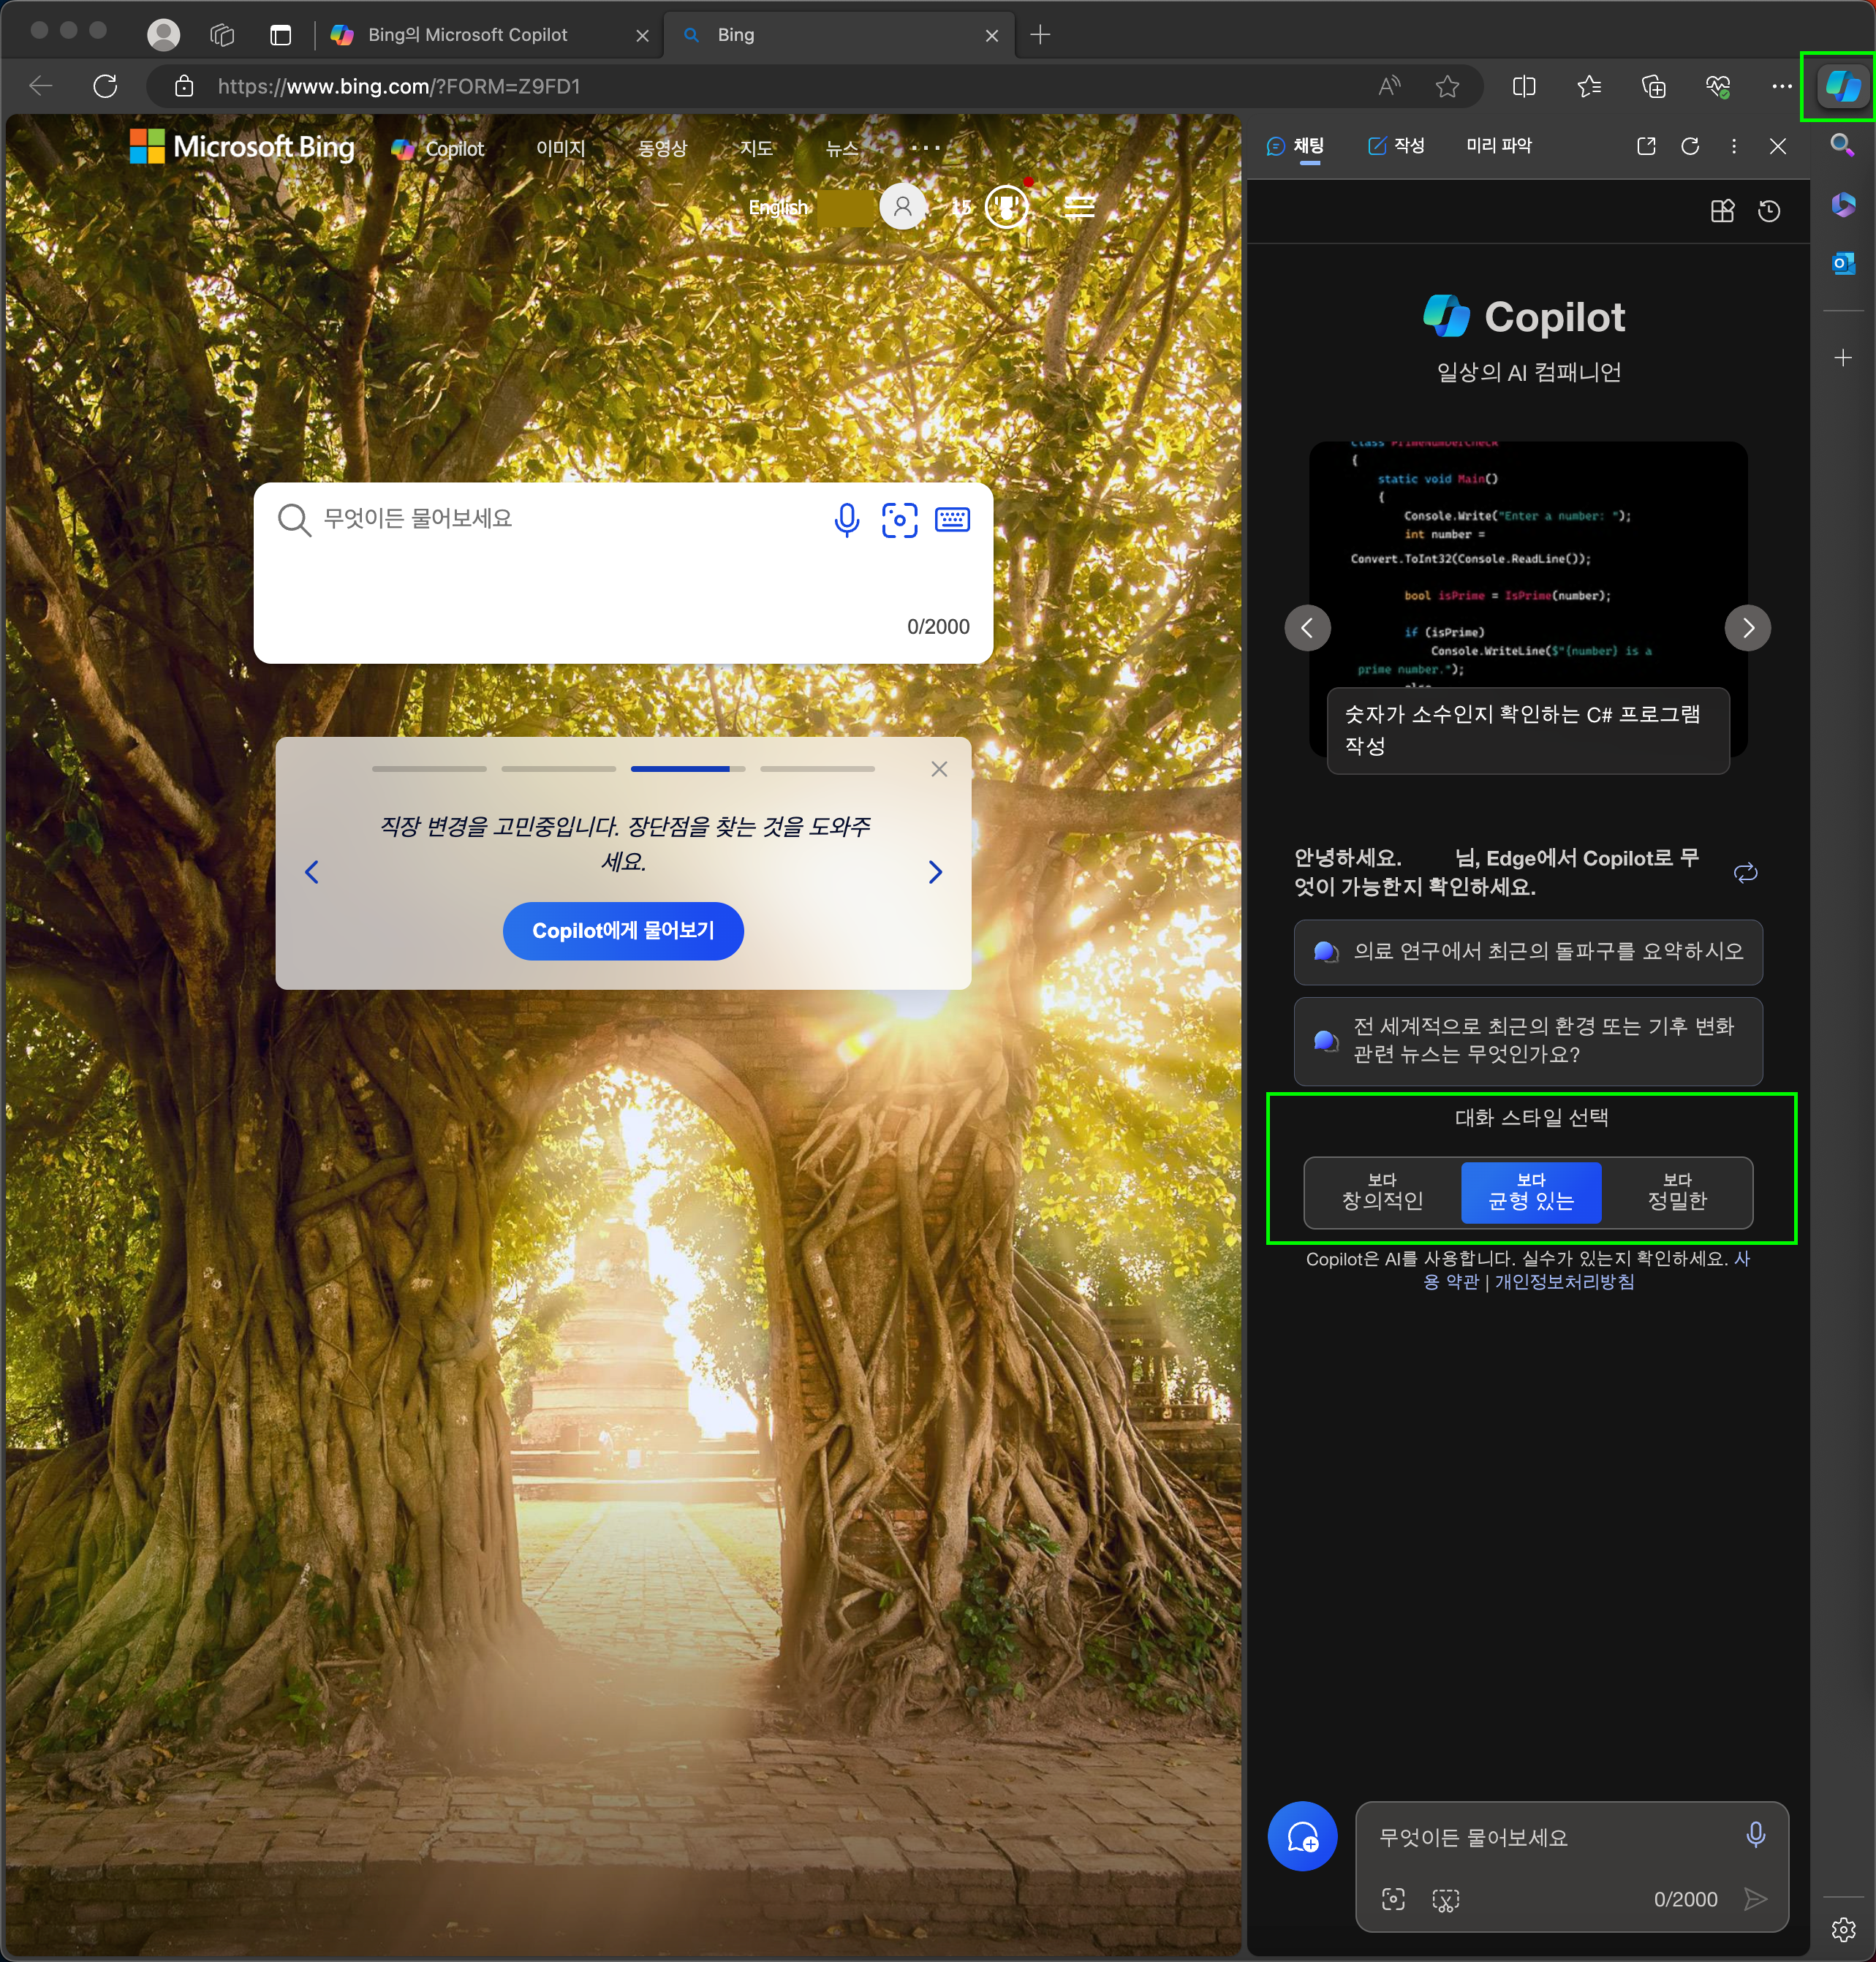Open the 개인정보처리방침 link
Viewport: 1876px width, 1962px height.
(1564, 1282)
